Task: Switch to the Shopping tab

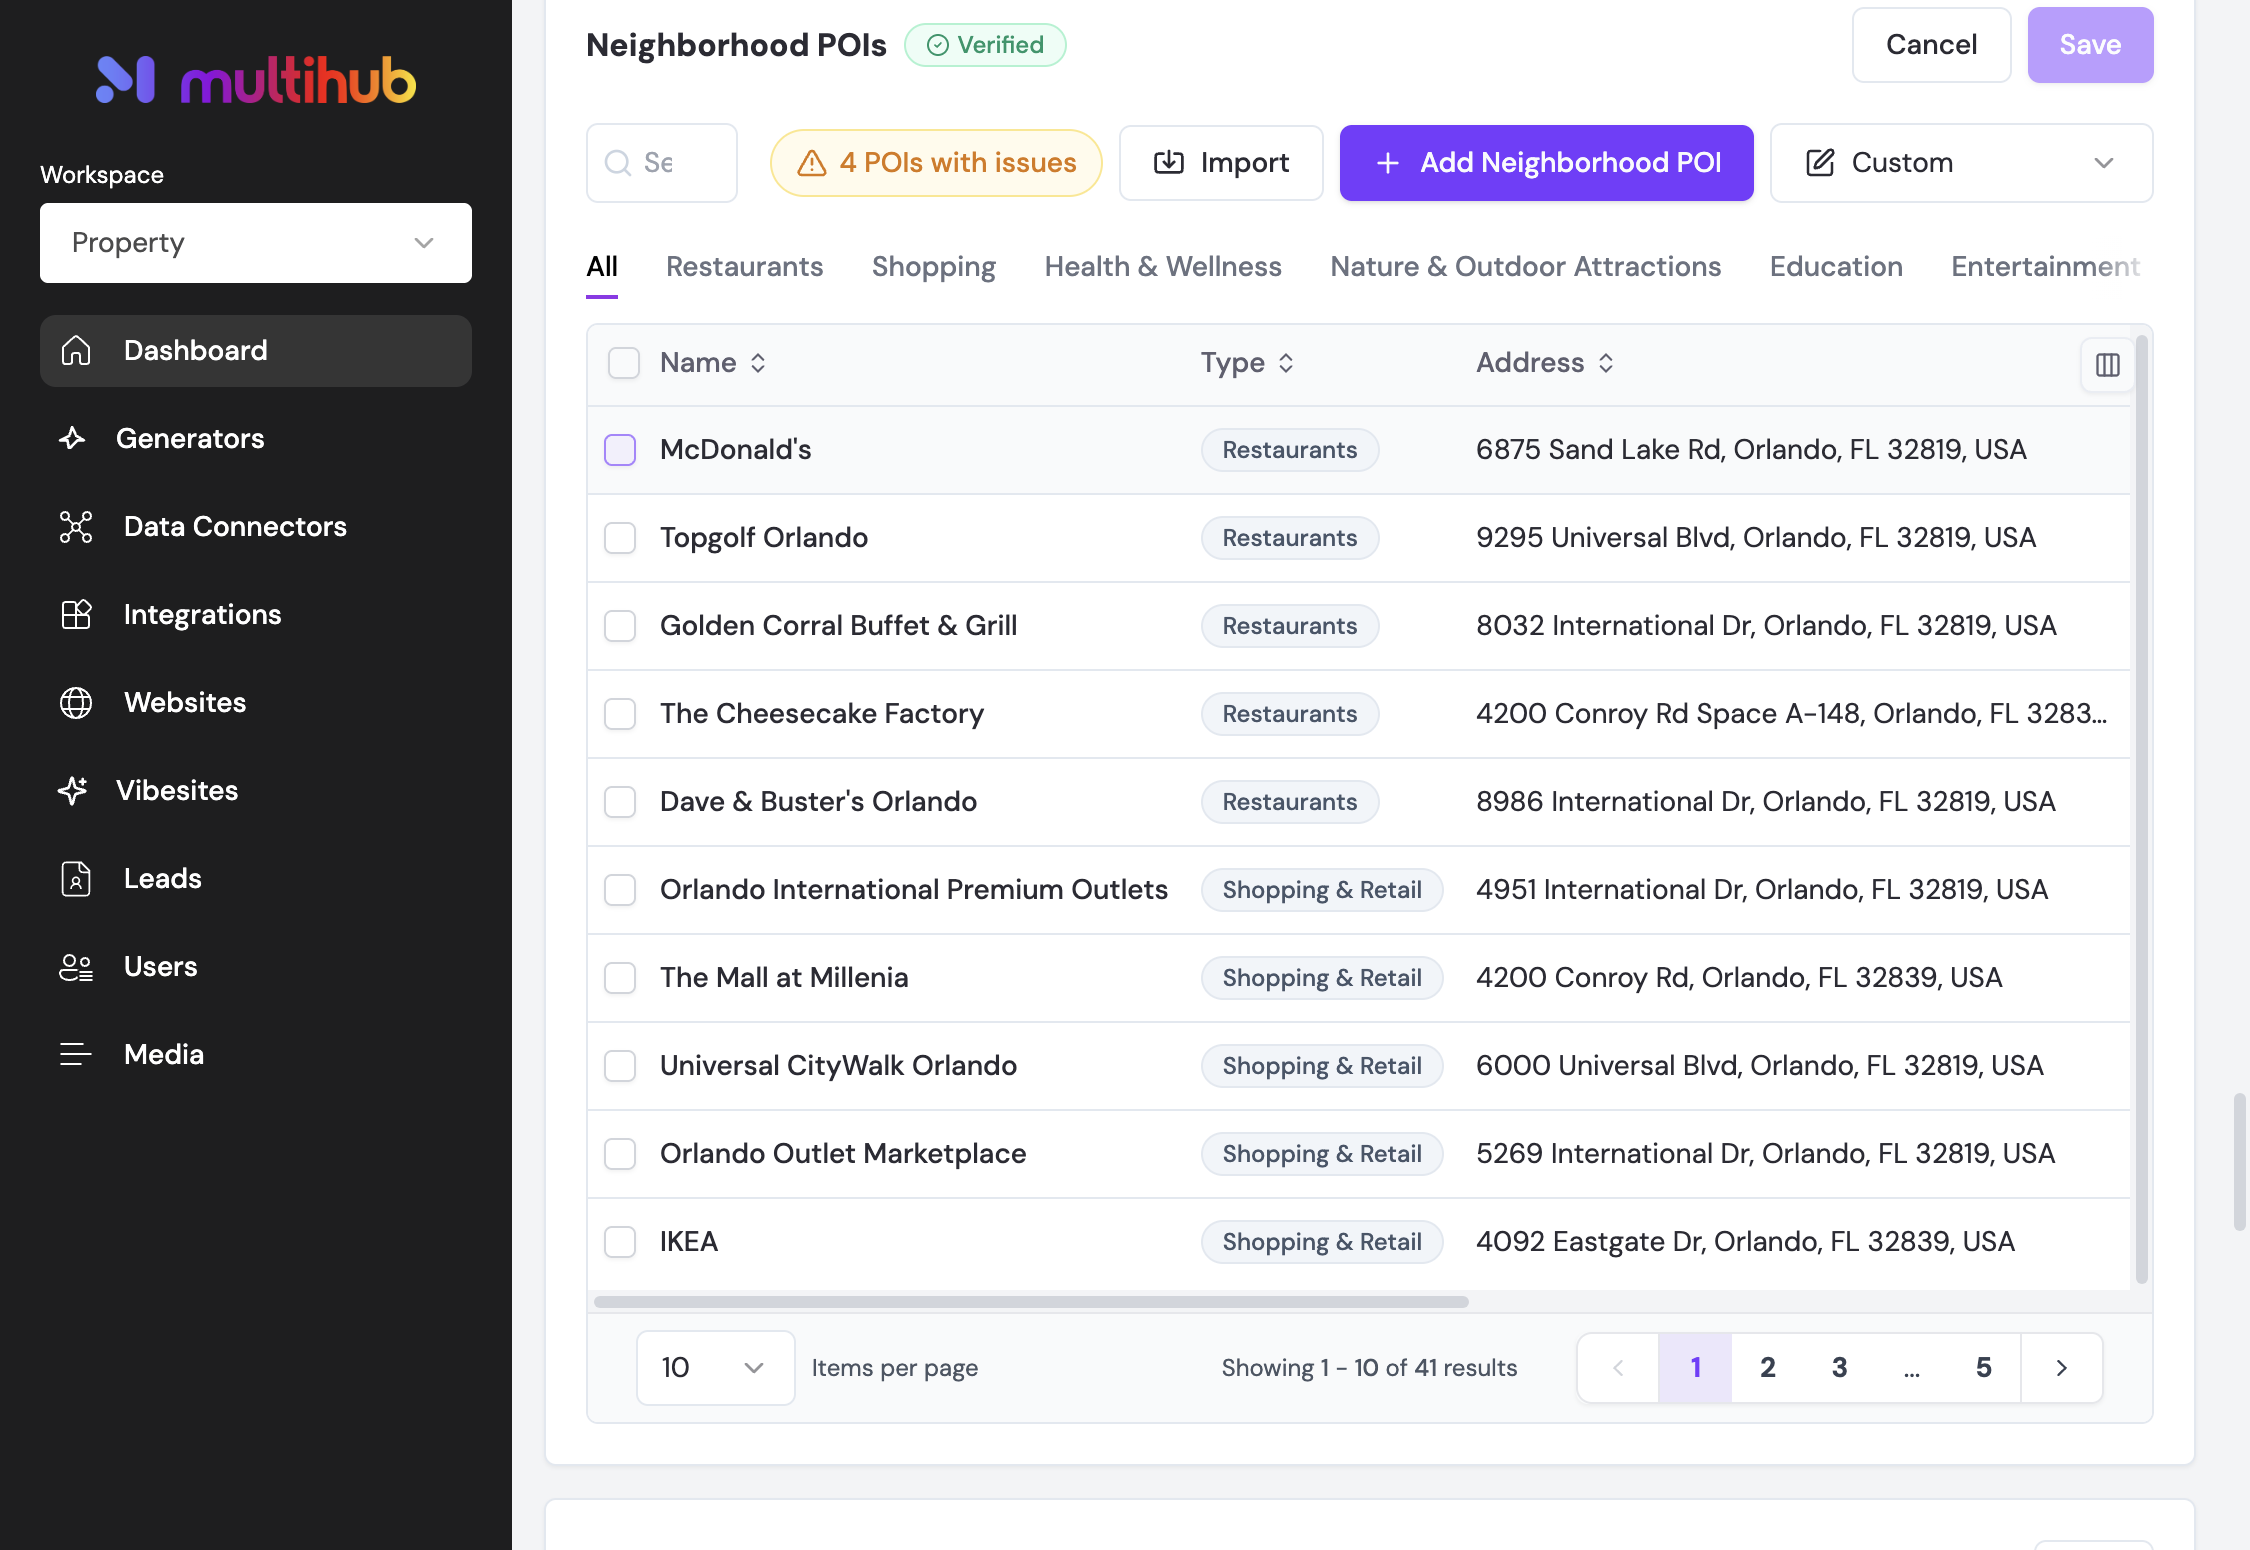Action: coord(934,267)
